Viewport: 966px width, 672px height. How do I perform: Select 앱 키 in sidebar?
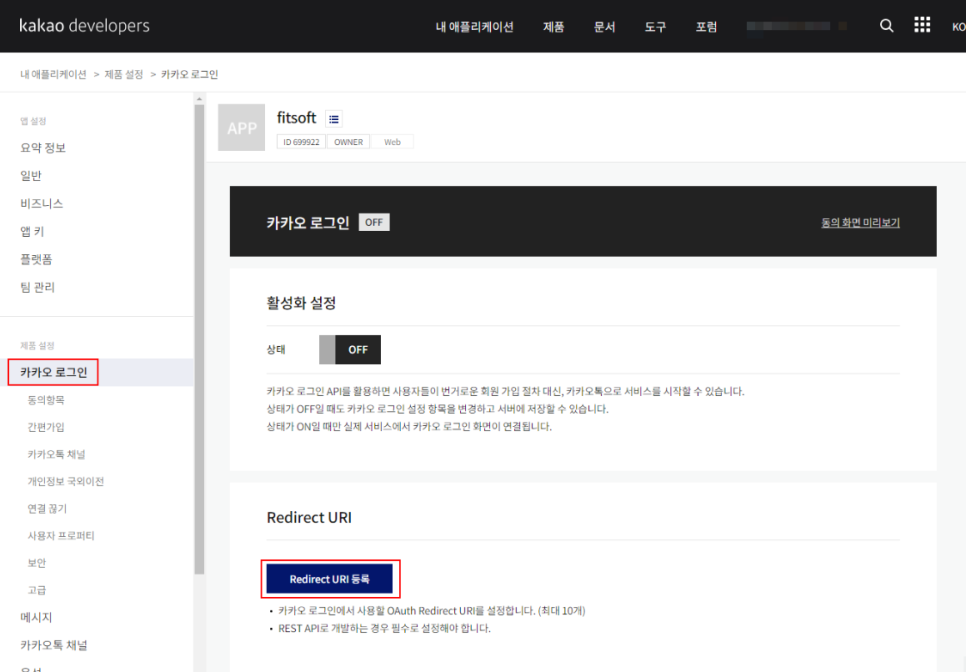pos(32,232)
